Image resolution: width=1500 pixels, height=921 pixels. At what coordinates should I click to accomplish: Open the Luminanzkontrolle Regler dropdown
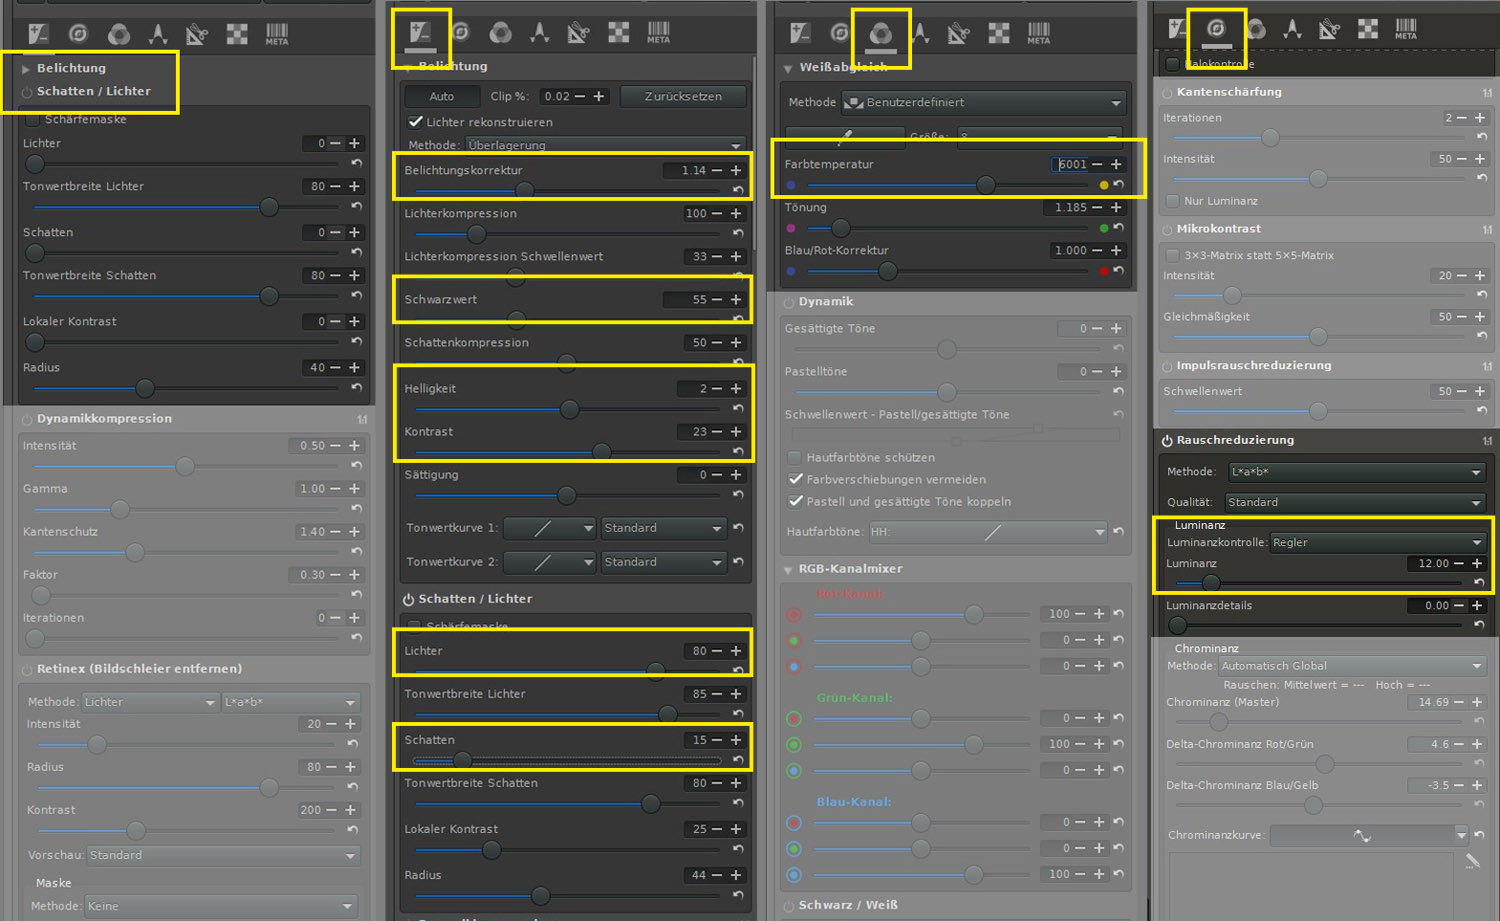[1377, 543]
